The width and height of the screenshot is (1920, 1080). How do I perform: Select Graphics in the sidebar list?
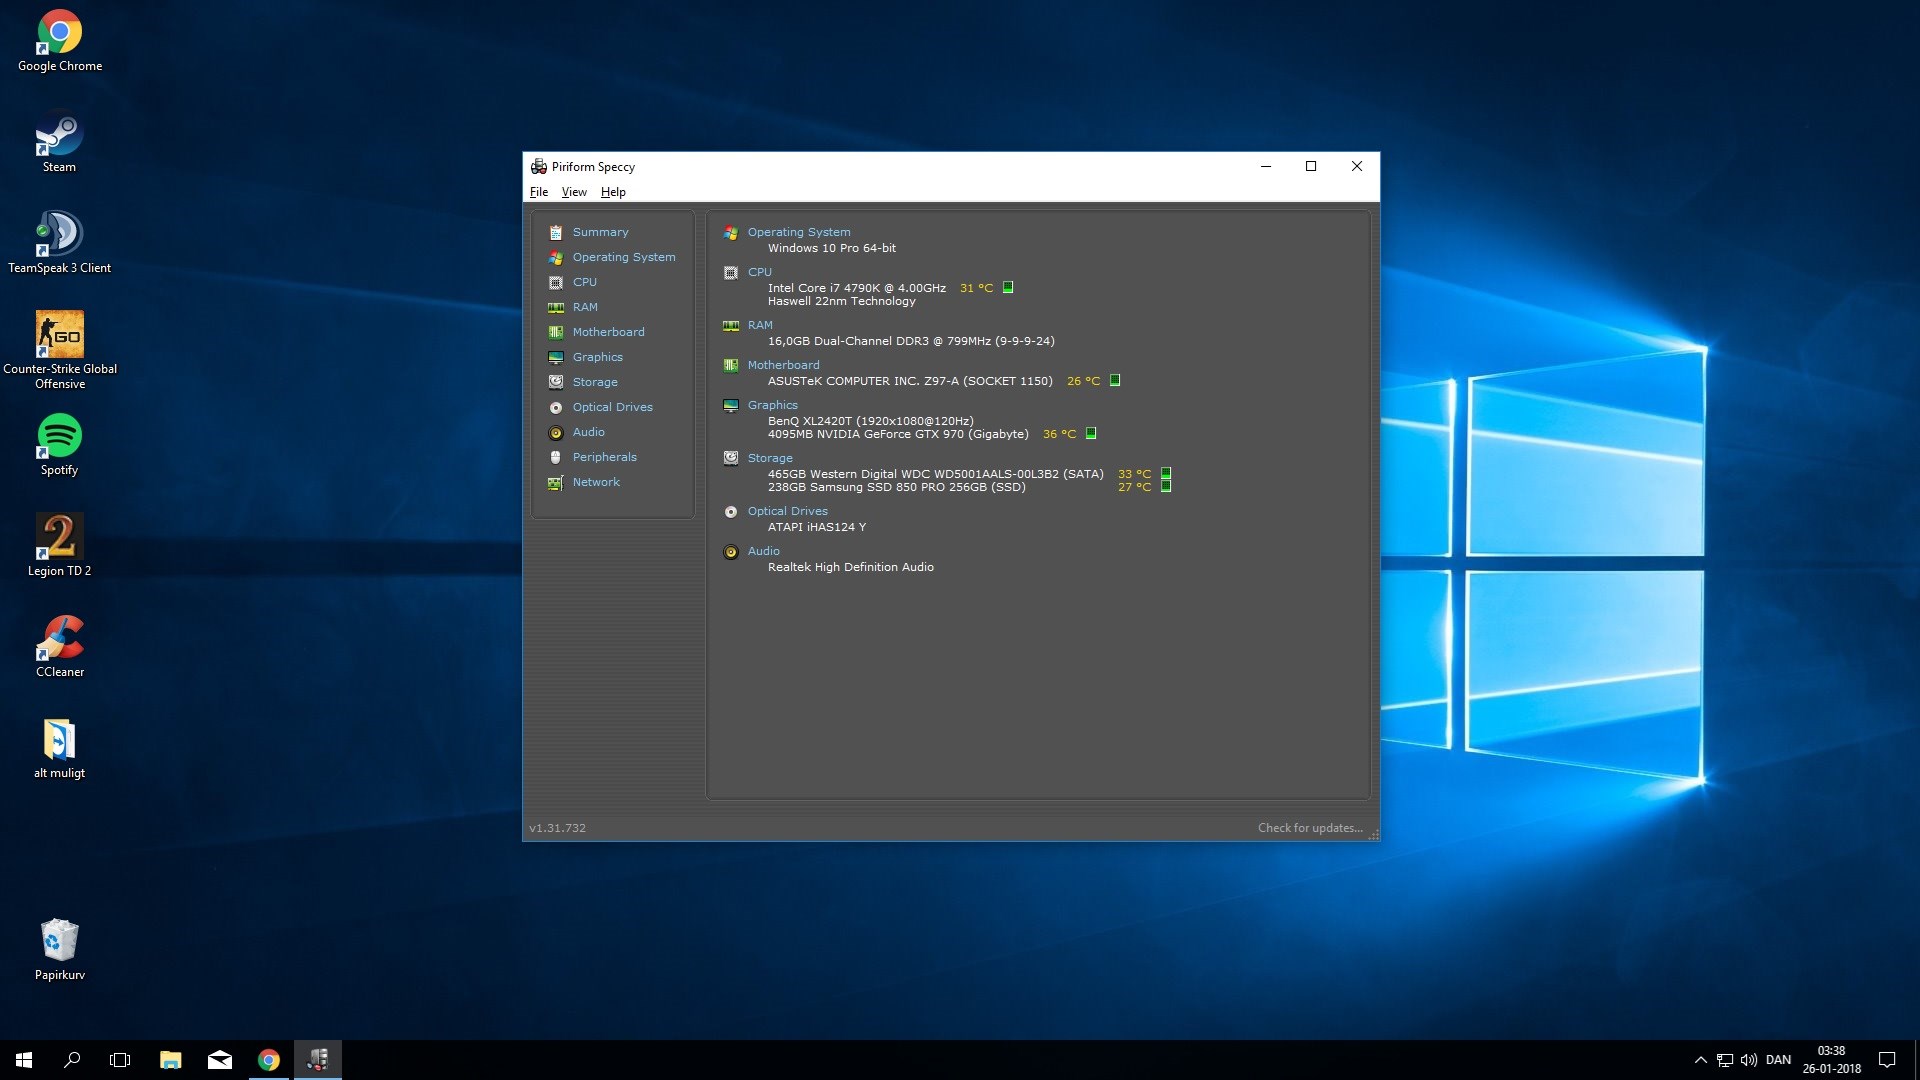[x=597, y=357]
